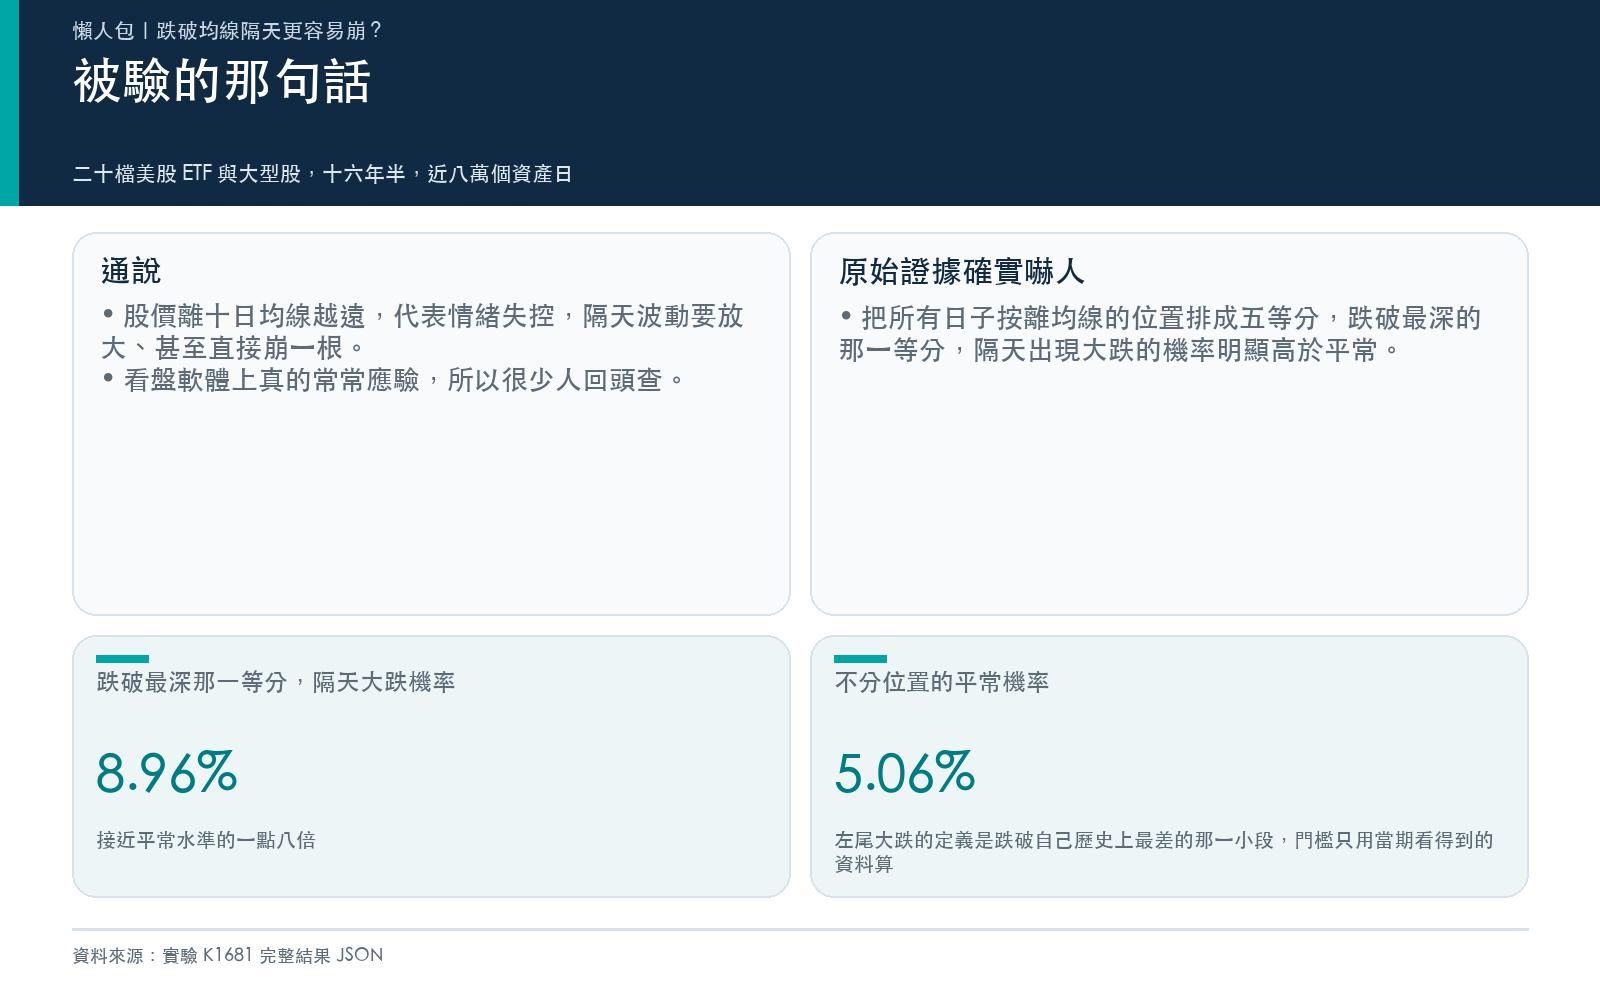Select the subtitle about 二十檔美股 ETF 與大型股

[322, 174]
